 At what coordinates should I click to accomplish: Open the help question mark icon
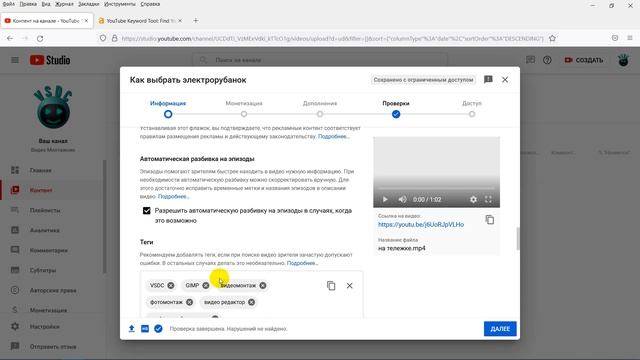point(547,60)
